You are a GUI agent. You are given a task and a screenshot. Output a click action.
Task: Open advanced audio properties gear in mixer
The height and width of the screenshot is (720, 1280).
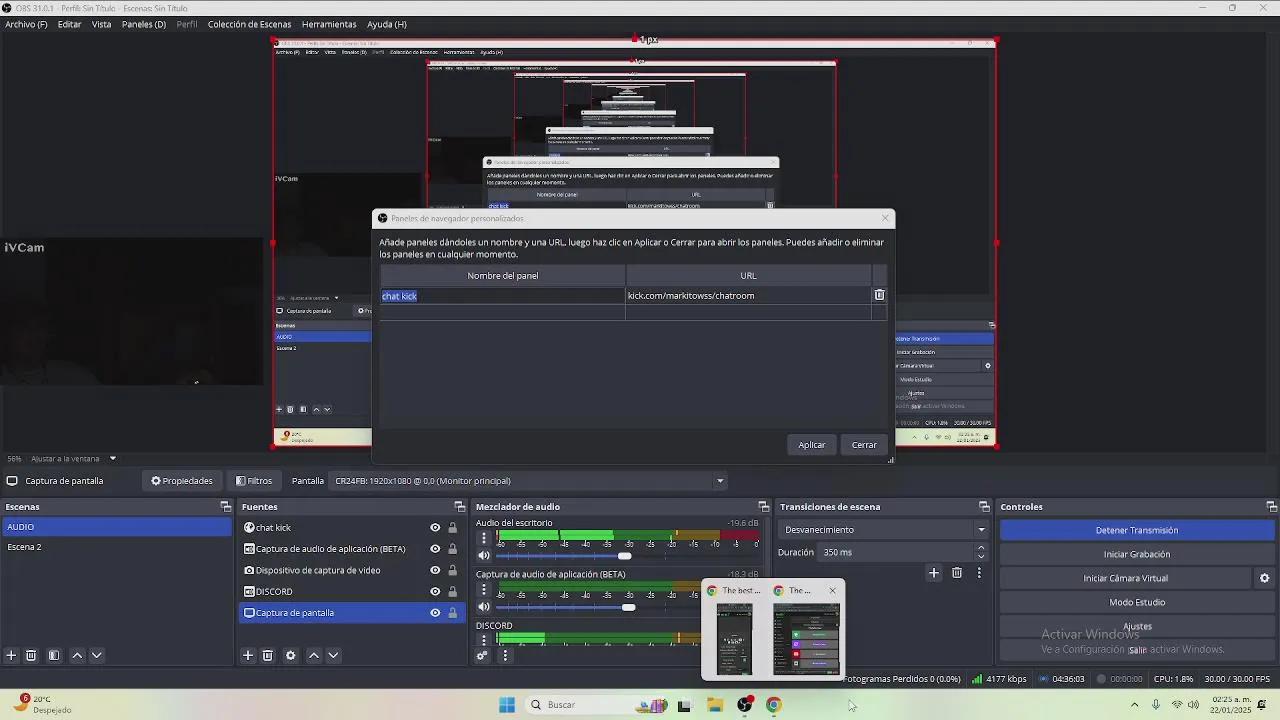coord(481,655)
